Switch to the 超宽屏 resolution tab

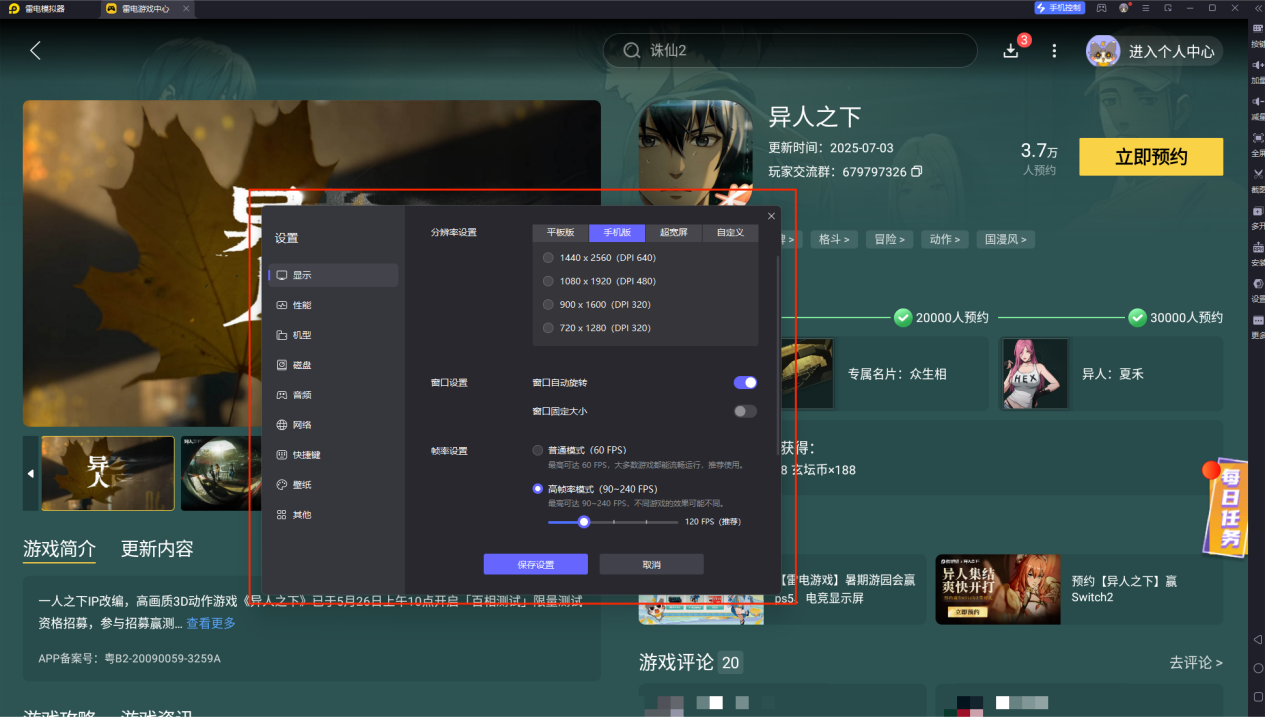pos(673,233)
